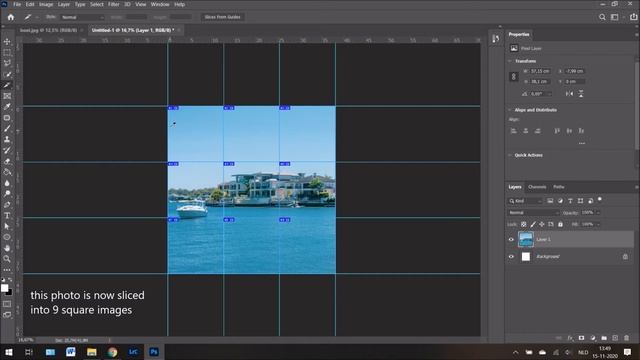640x360 pixels.
Task: Select the Brush tool
Action: coord(7,129)
